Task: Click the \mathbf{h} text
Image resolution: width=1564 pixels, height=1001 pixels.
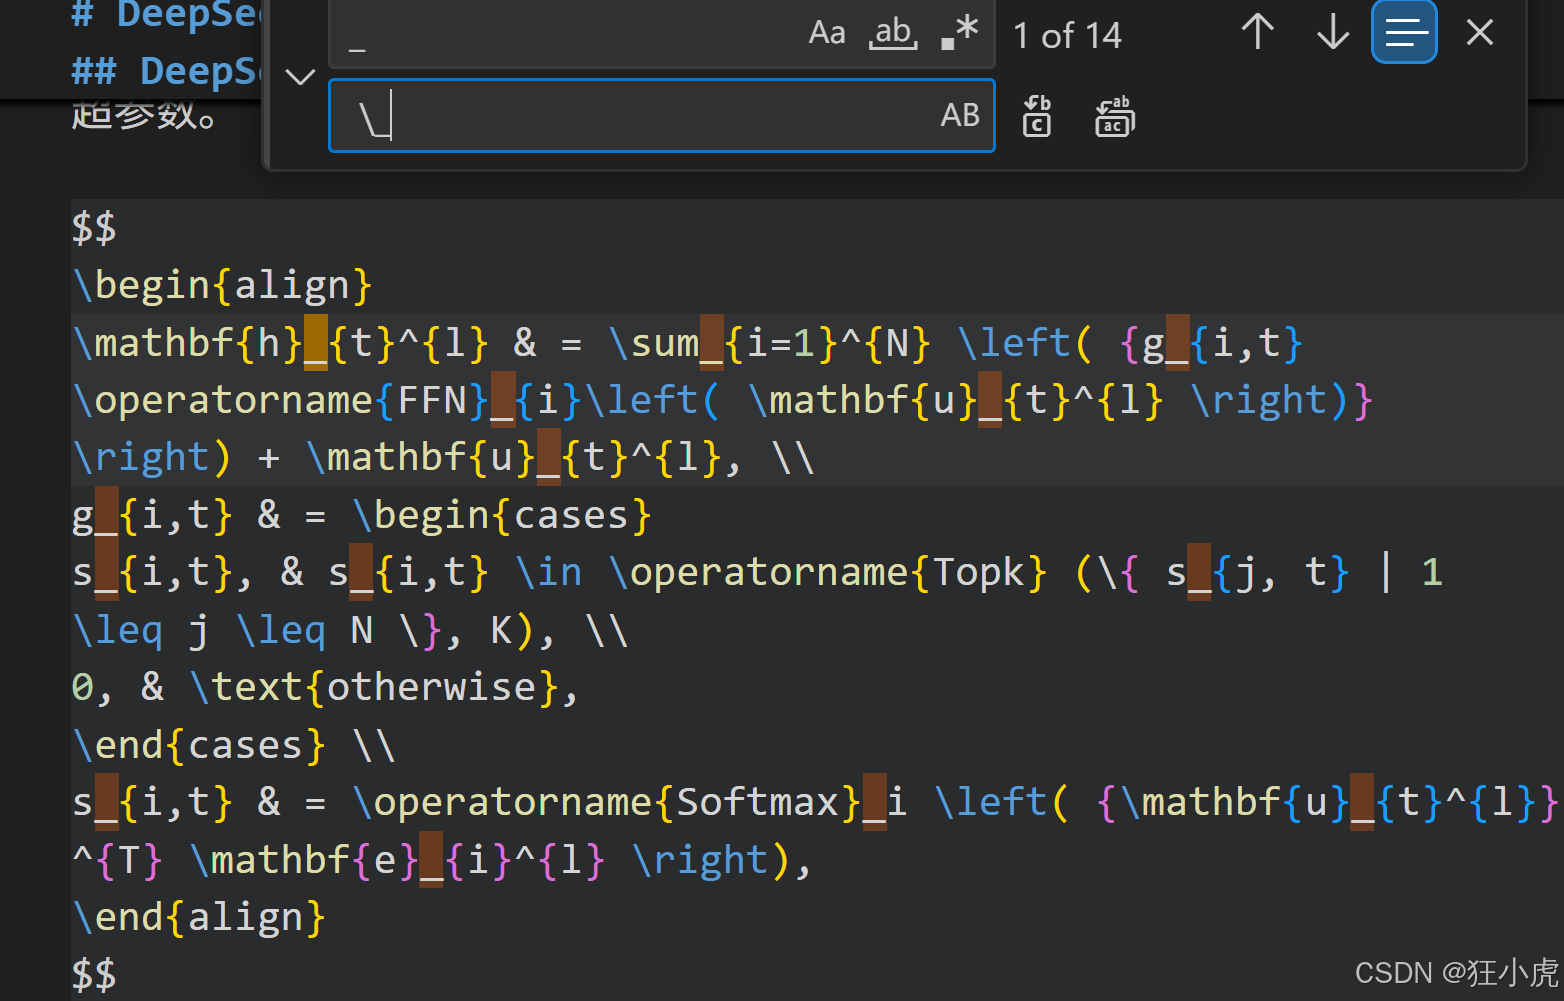Action: point(187,343)
